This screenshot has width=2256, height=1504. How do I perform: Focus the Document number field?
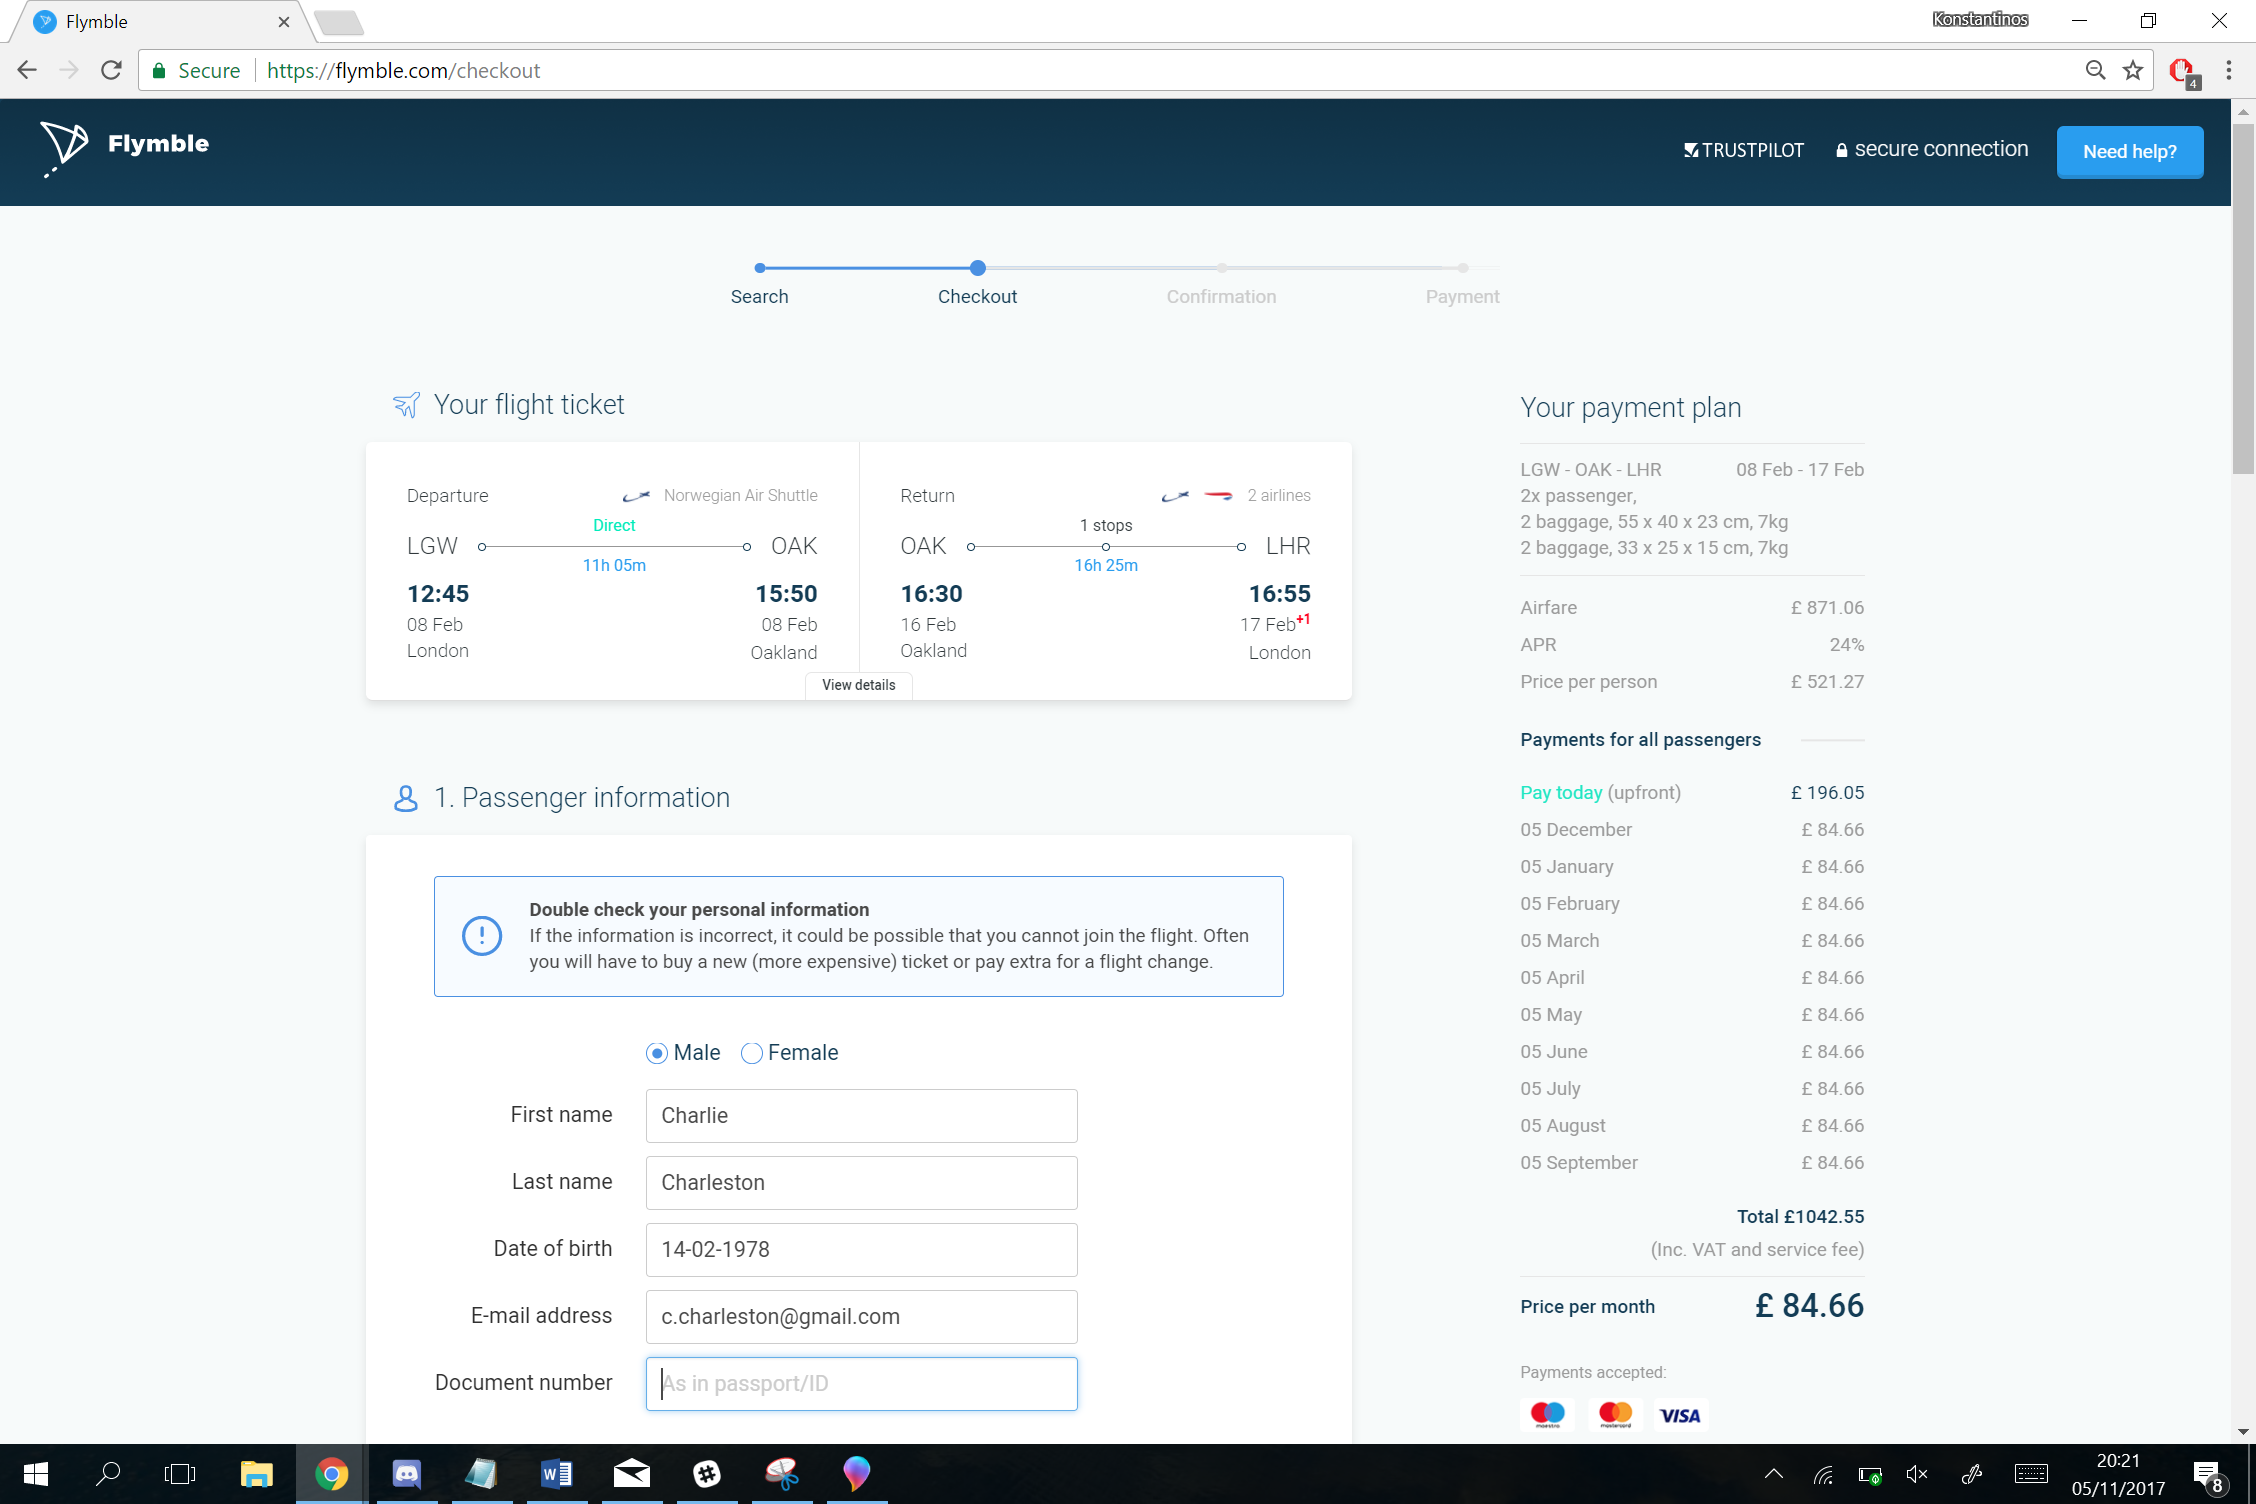pos(862,1384)
